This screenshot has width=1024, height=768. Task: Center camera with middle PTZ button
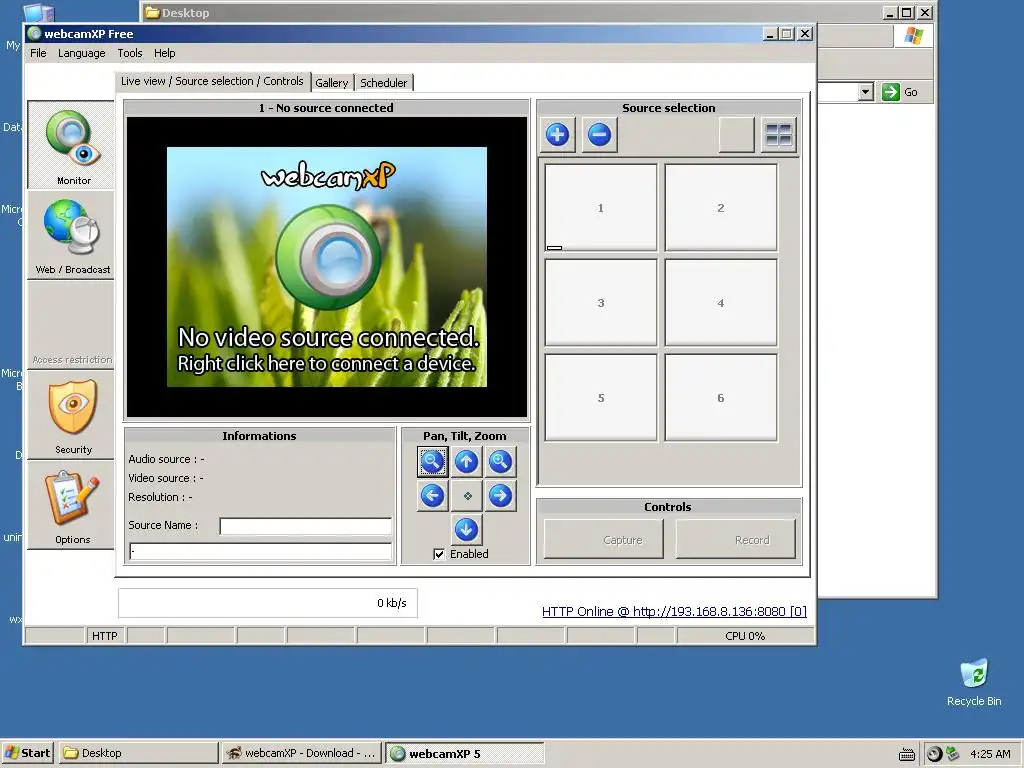[466, 496]
